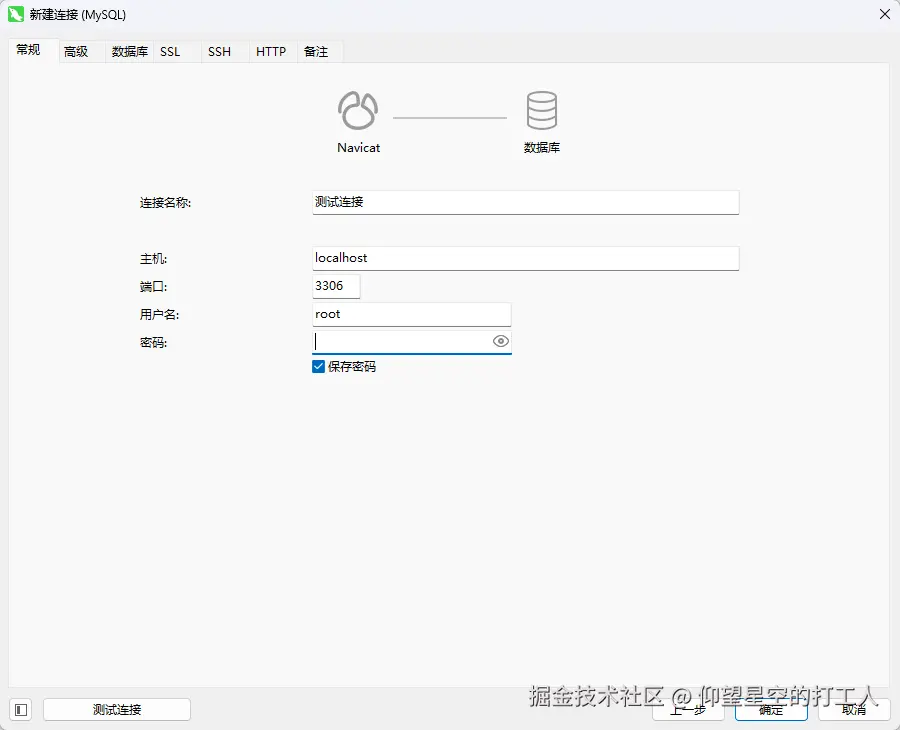Click the 端口 field showing 3306

pos(336,286)
